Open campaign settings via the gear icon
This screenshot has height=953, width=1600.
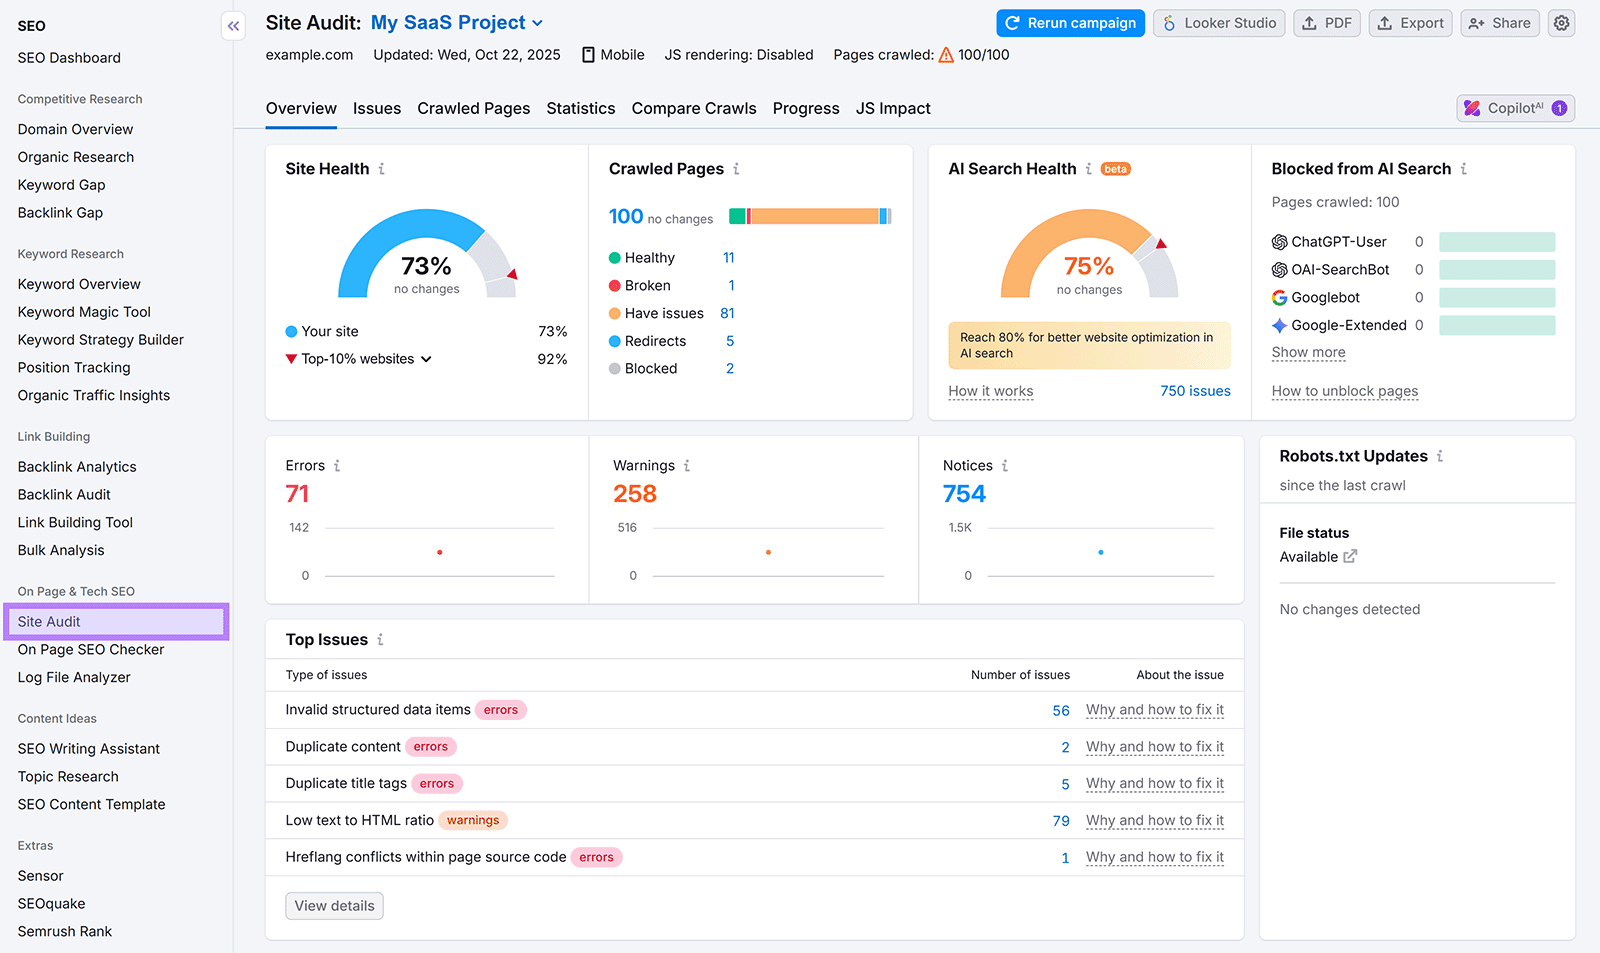(x=1561, y=22)
